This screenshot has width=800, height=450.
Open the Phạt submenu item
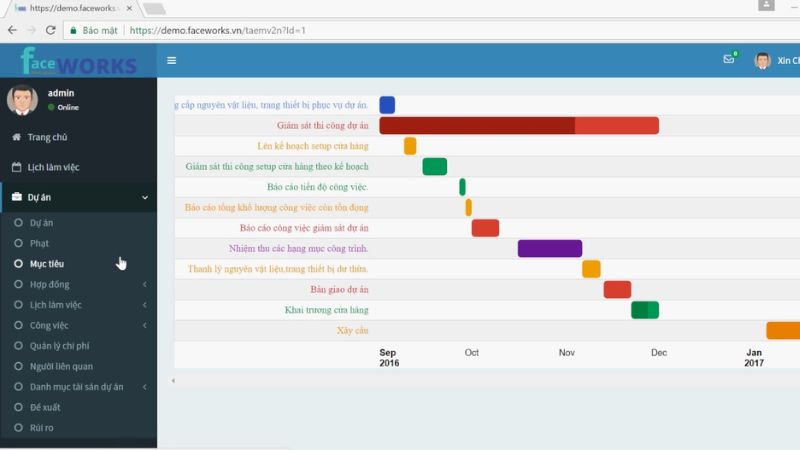[x=39, y=243]
